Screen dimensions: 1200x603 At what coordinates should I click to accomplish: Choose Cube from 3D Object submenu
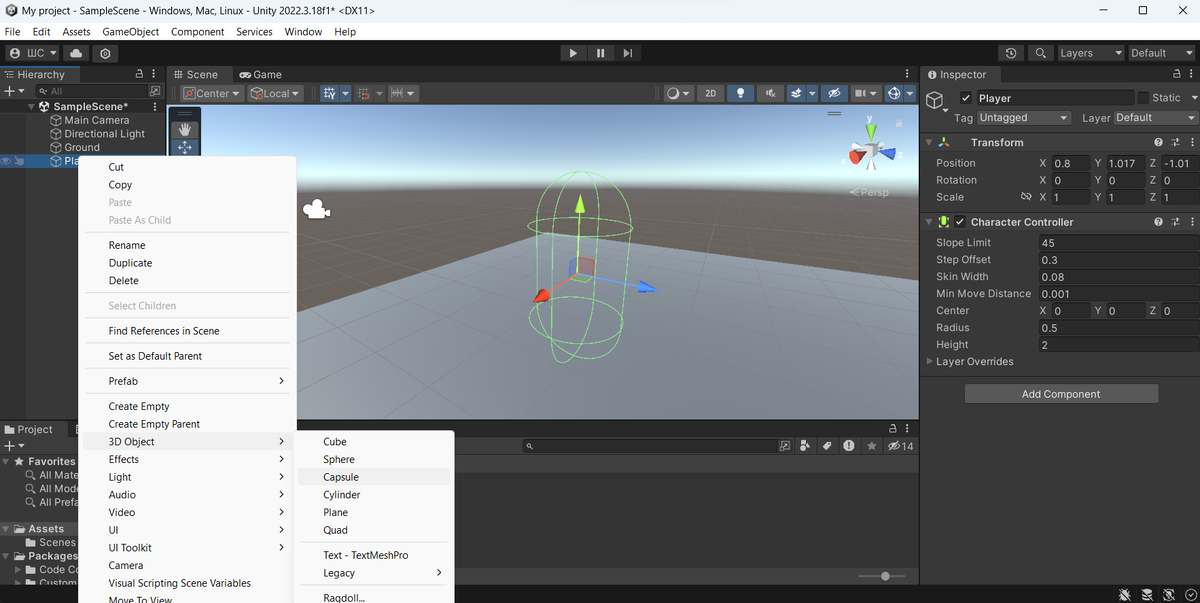coord(373,442)
